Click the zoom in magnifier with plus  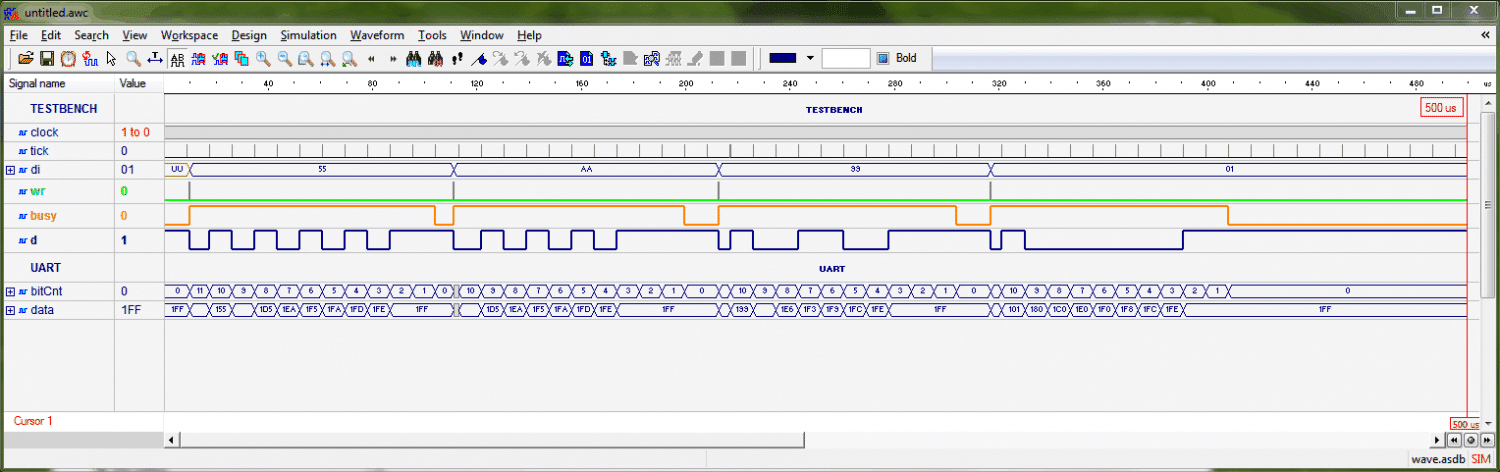click(263, 59)
